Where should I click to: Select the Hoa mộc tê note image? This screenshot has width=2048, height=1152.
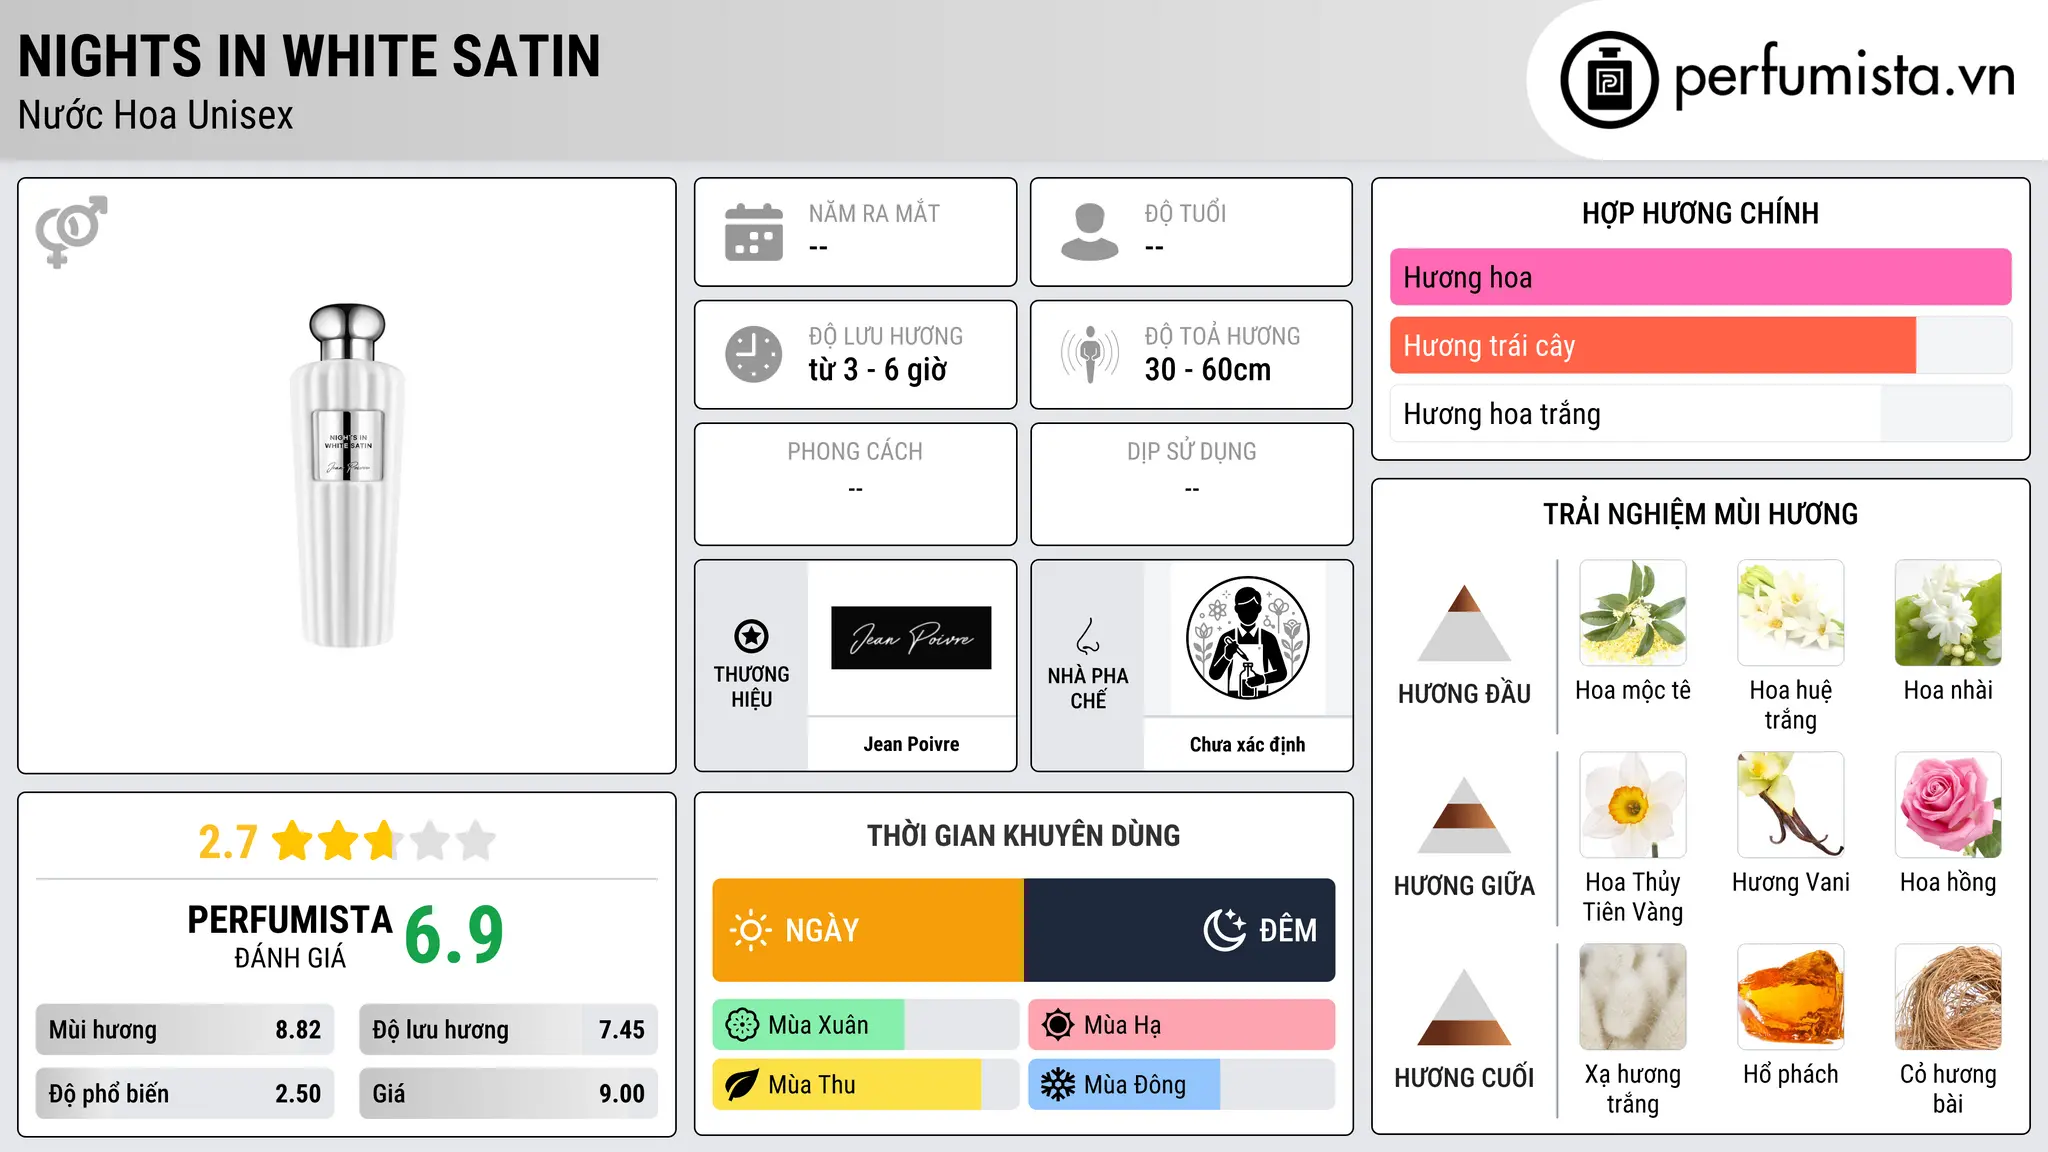[1633, 613]
